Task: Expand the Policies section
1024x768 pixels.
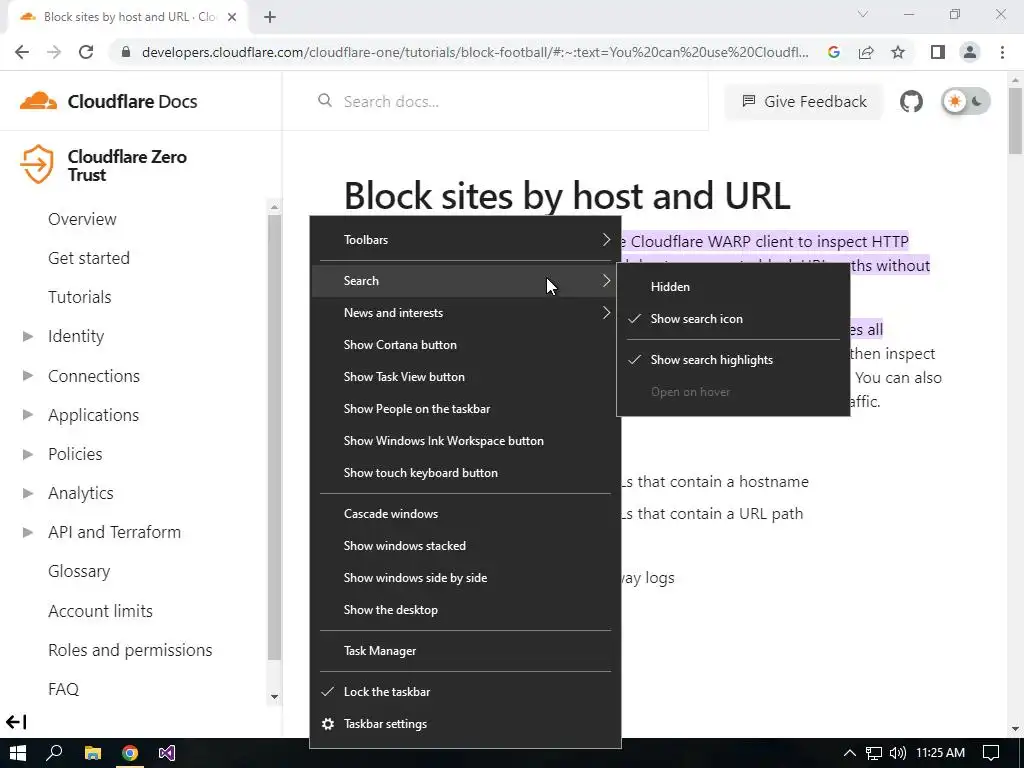Action: pyautogui.click(x=27, y=454)
